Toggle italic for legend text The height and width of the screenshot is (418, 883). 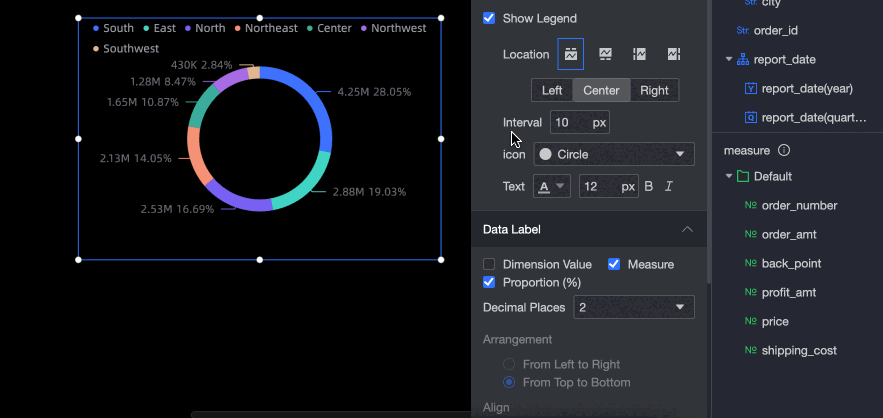click(668, 186)
